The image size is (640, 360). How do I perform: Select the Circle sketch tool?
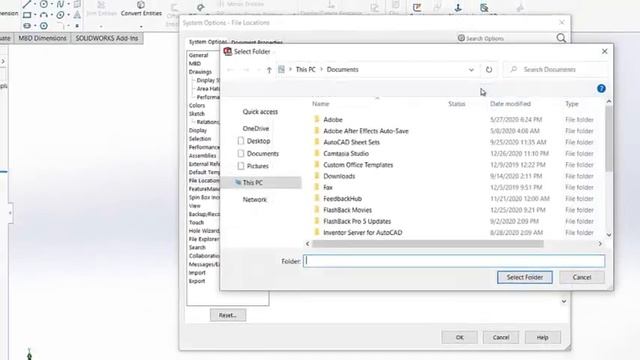(x=44, y=4)
